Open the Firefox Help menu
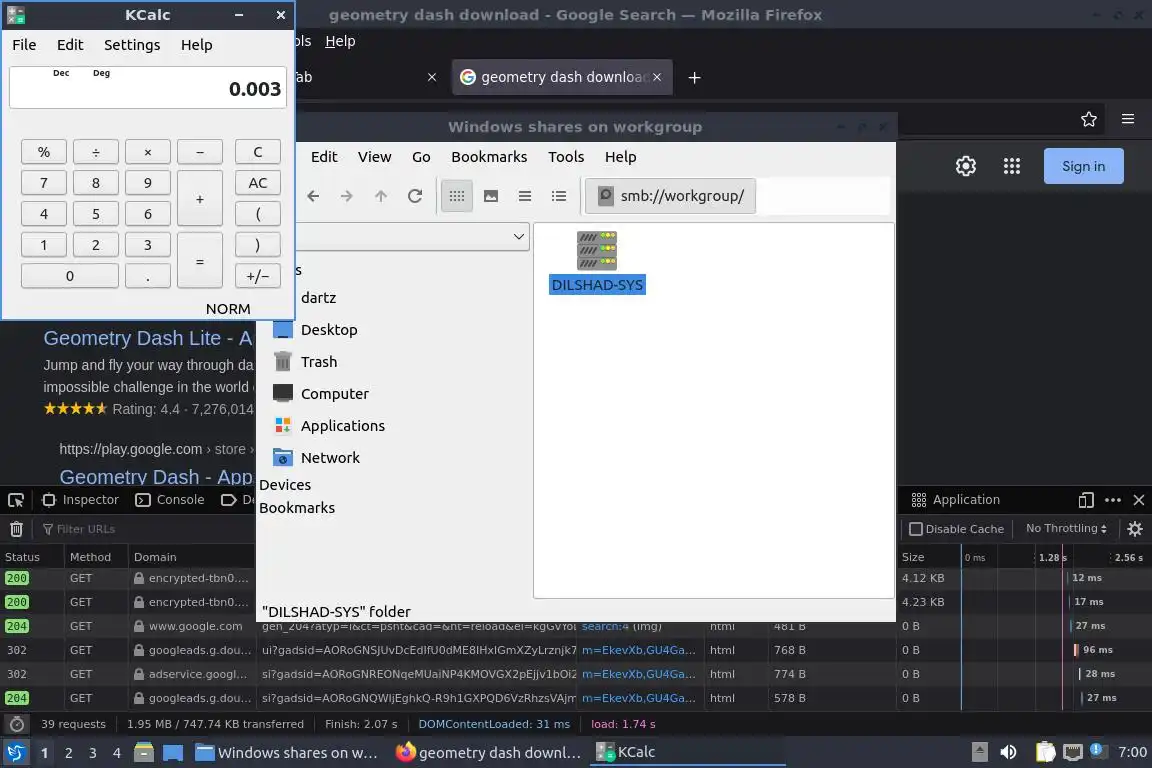The height and width of the screenshot is (768, 1152). (x=340, y=41)
